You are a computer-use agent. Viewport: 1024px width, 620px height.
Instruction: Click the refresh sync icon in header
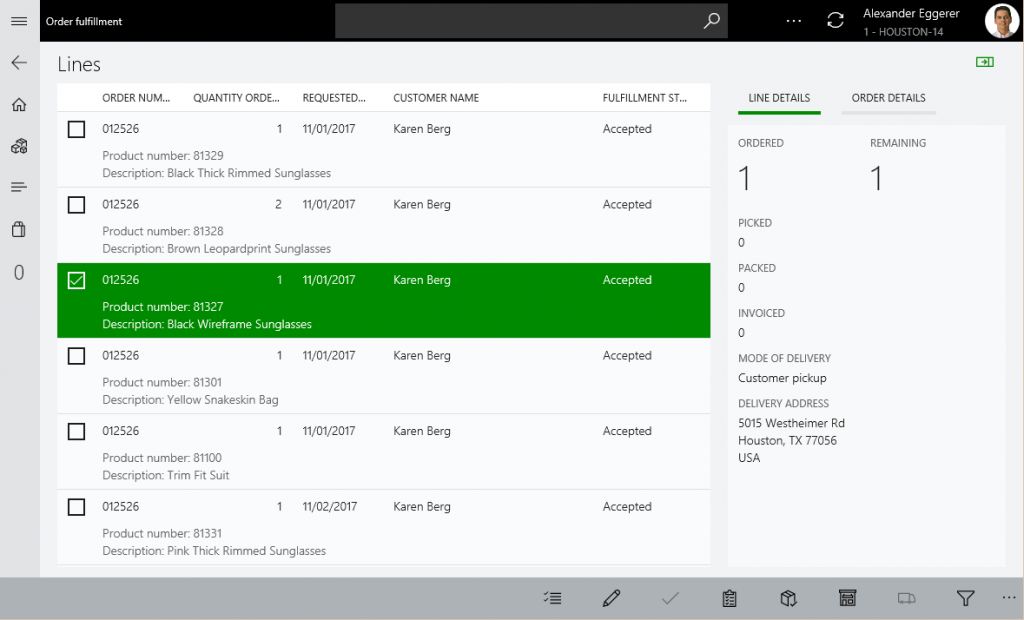pyautogui.click(x=835, y=21)
